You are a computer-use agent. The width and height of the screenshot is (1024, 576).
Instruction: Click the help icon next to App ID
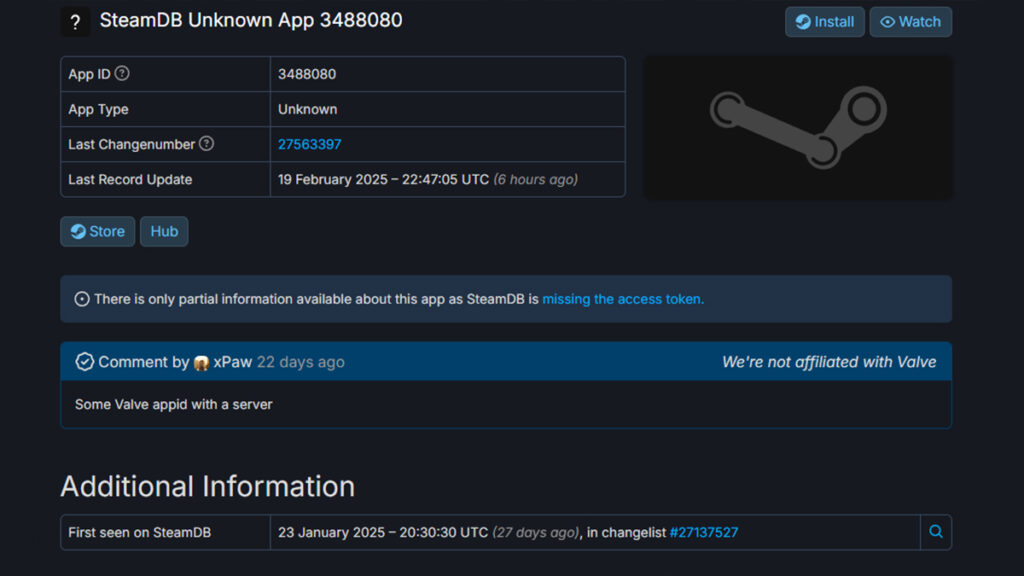[122, 74]
